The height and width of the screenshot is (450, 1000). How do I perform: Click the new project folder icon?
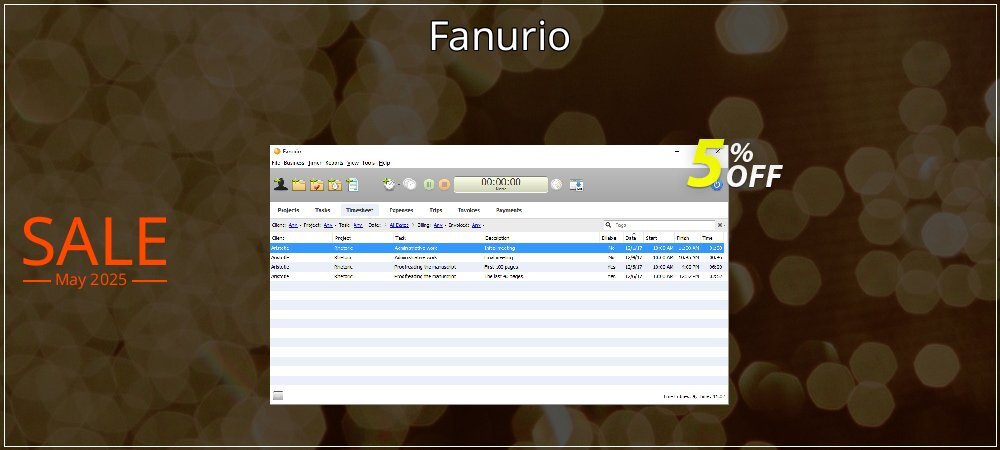pyautogui.click(x=298, y=185)
